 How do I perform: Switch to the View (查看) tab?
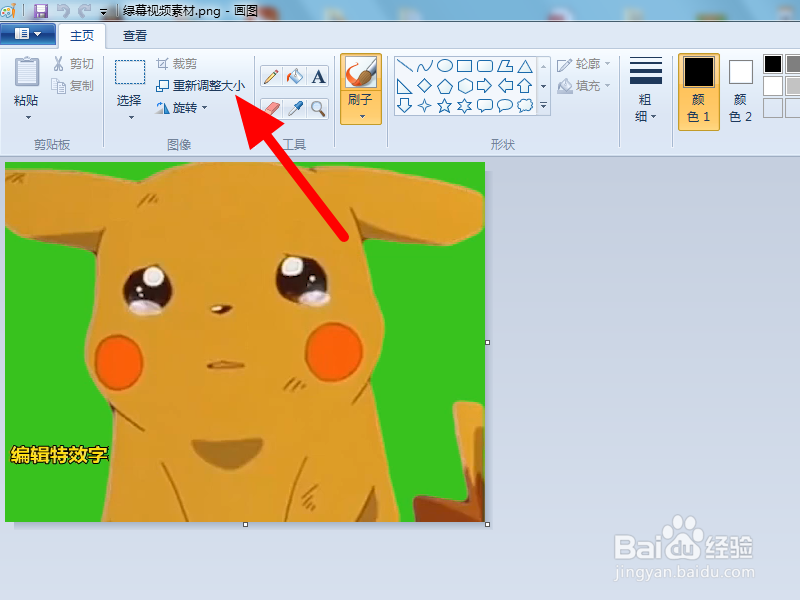135,36
